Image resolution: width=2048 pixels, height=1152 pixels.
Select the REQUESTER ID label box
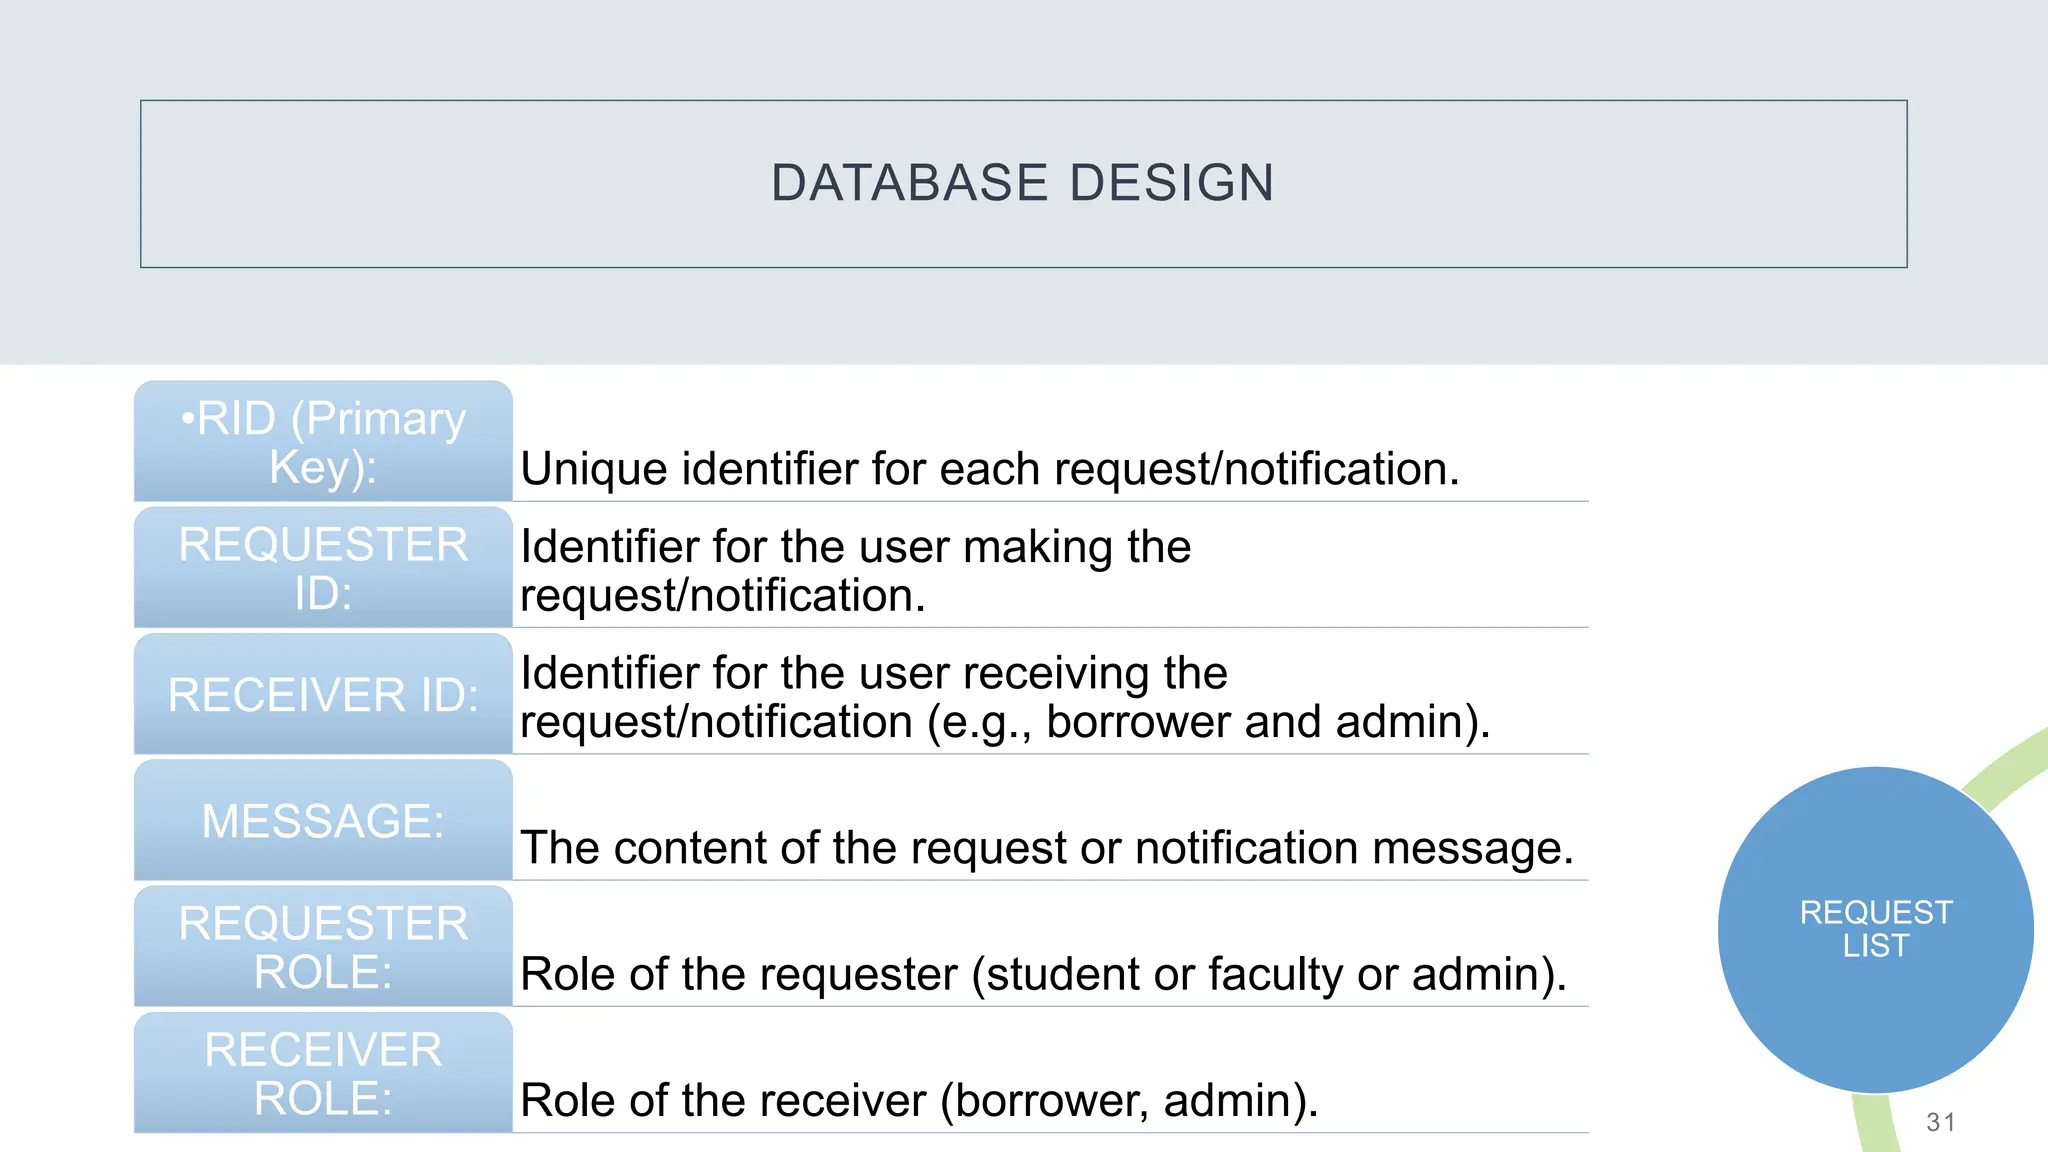[323, 567]
